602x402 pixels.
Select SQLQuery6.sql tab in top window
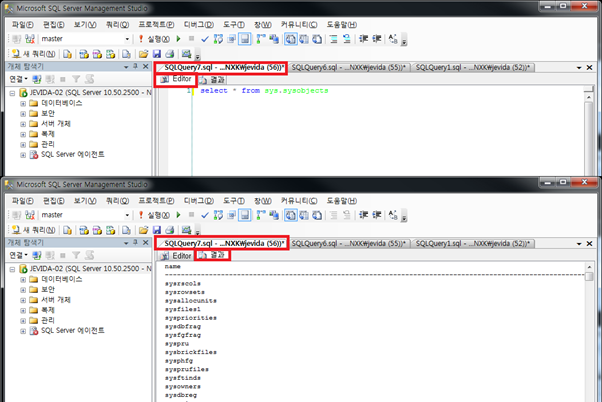[x=348, y=68]
